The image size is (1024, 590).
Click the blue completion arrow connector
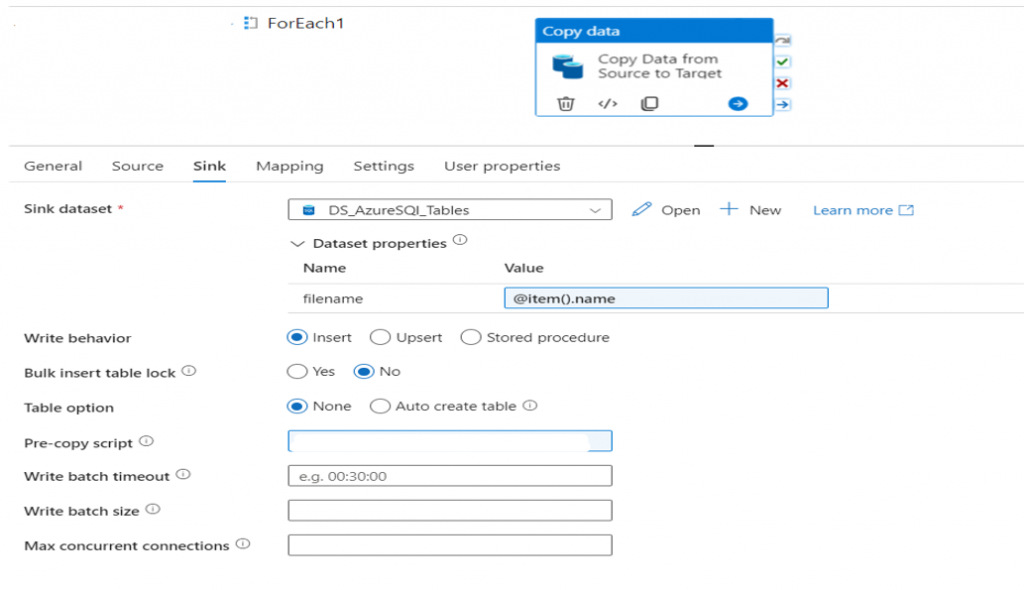(783, 104)
